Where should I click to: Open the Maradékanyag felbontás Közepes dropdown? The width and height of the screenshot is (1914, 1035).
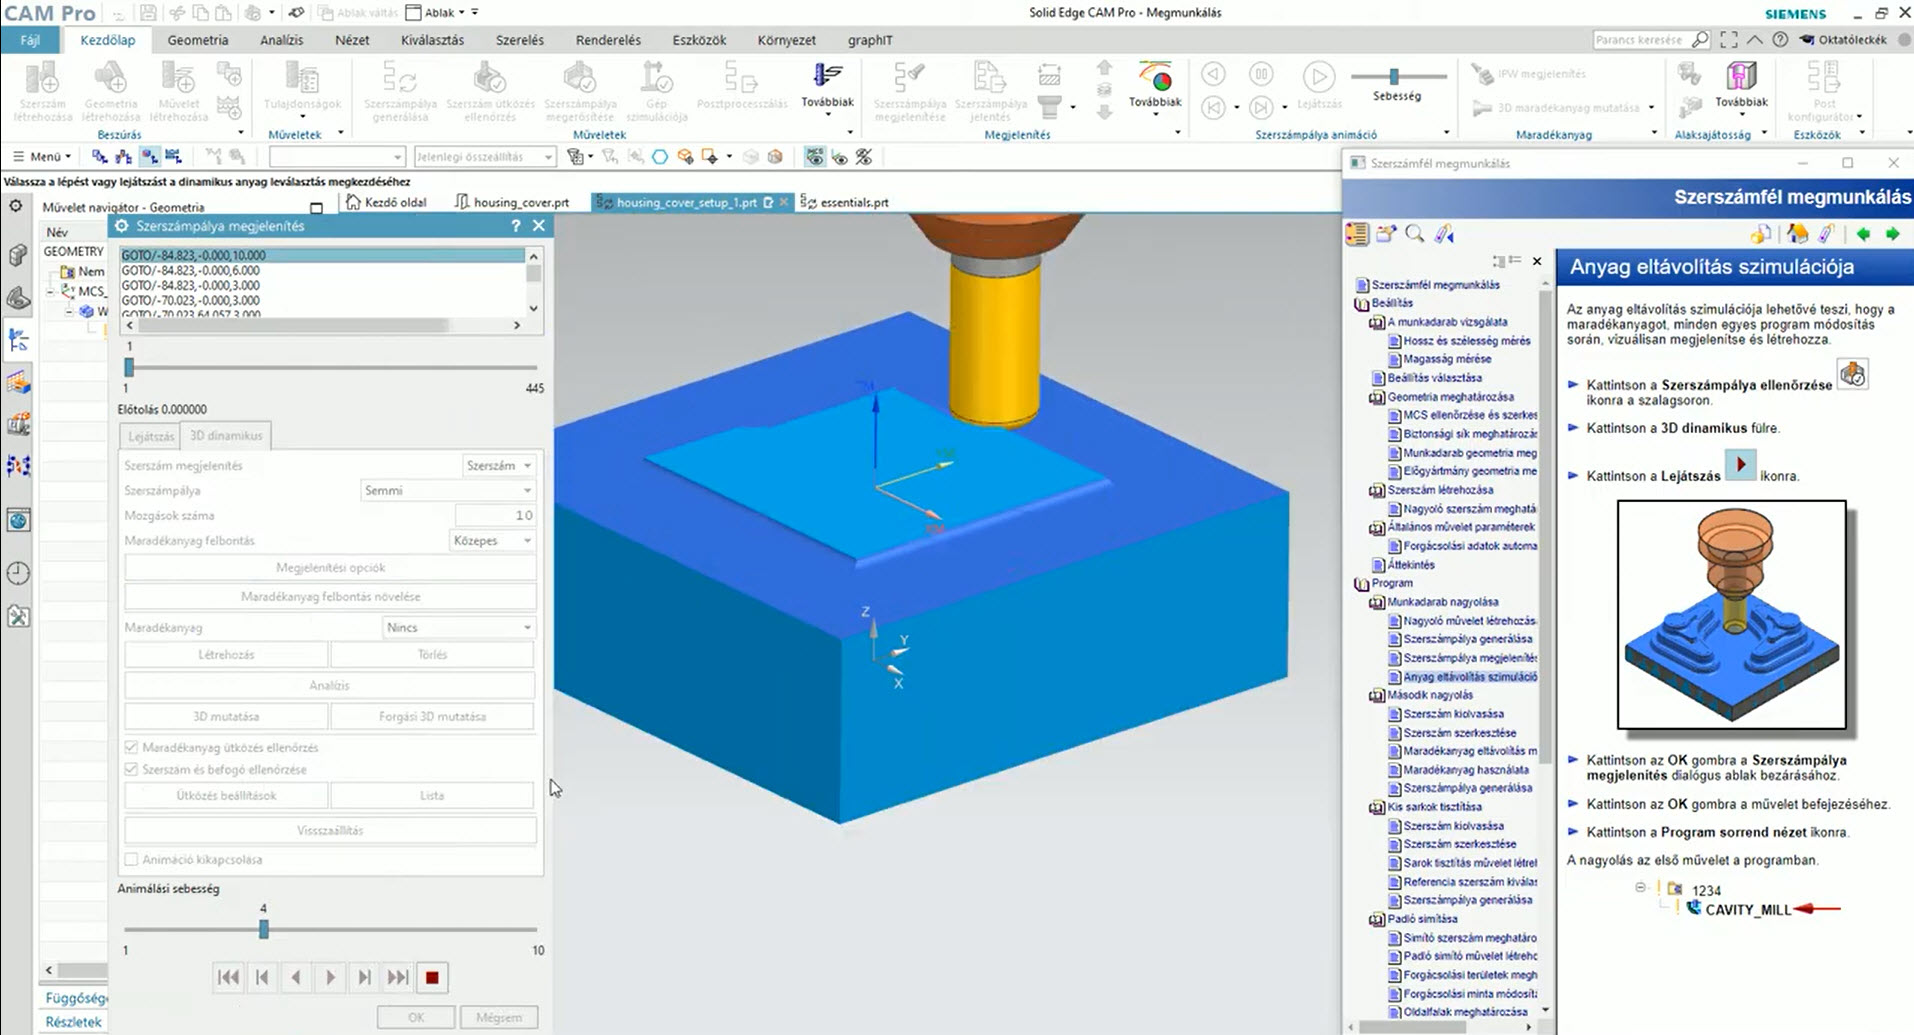(x=493, y=540)
